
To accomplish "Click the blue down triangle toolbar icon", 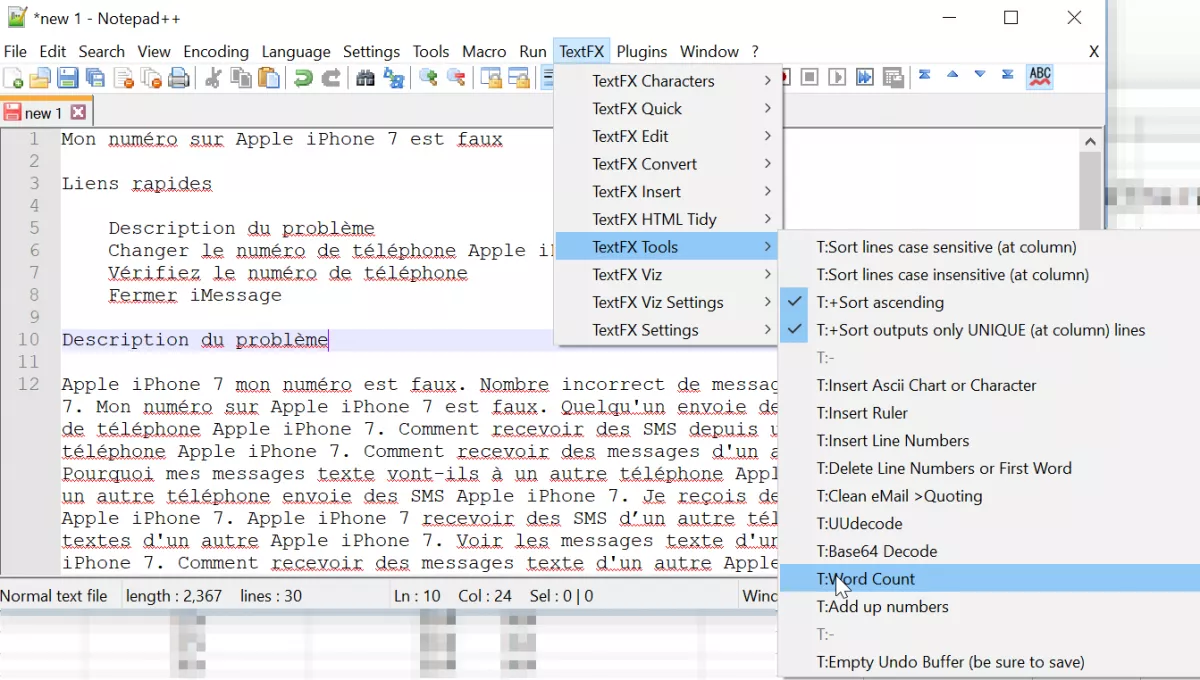I will (980, 75).
